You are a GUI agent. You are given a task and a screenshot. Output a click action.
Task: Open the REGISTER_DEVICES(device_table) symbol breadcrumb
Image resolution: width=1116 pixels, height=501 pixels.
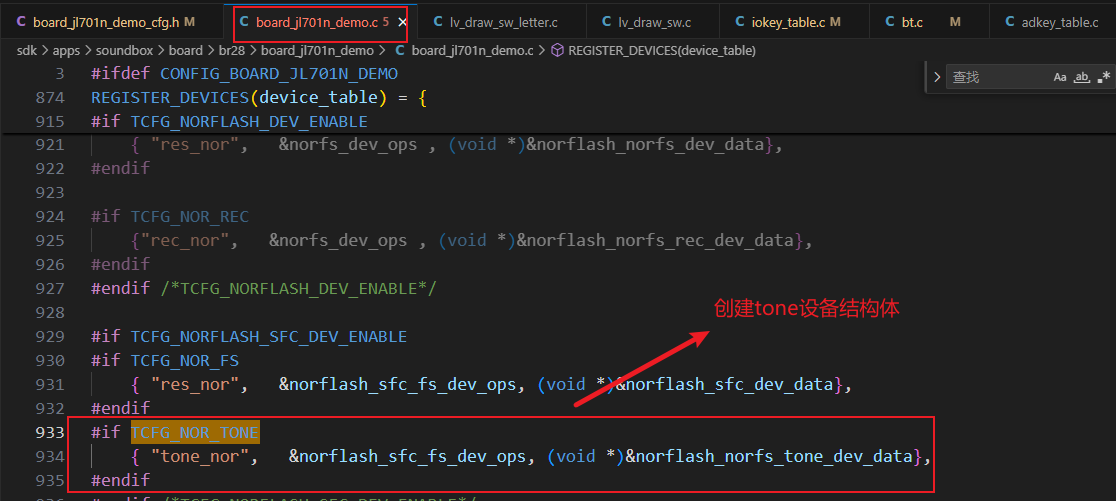coord(662,51)
